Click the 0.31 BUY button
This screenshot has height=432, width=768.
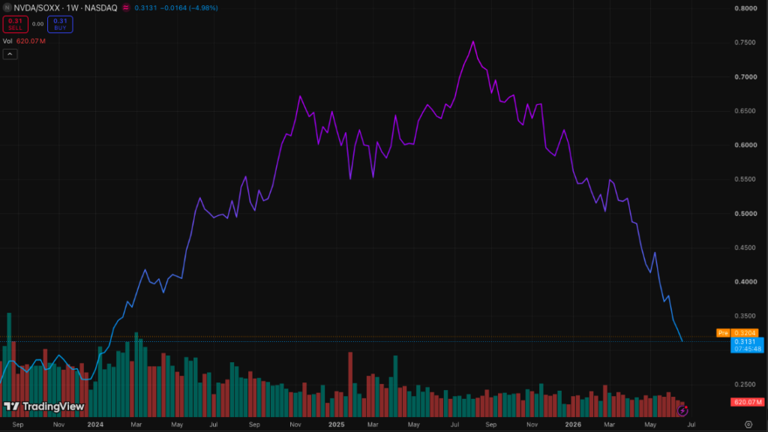[x=60, y=24]
